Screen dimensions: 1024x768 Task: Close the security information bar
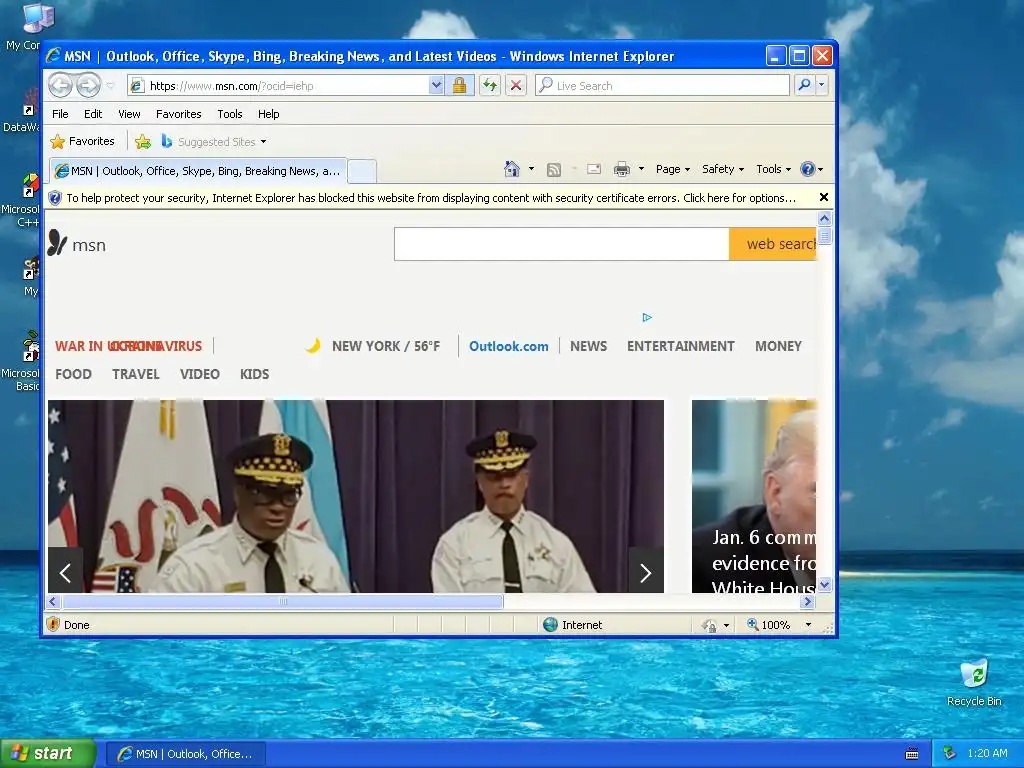click(x=824, y=197)
